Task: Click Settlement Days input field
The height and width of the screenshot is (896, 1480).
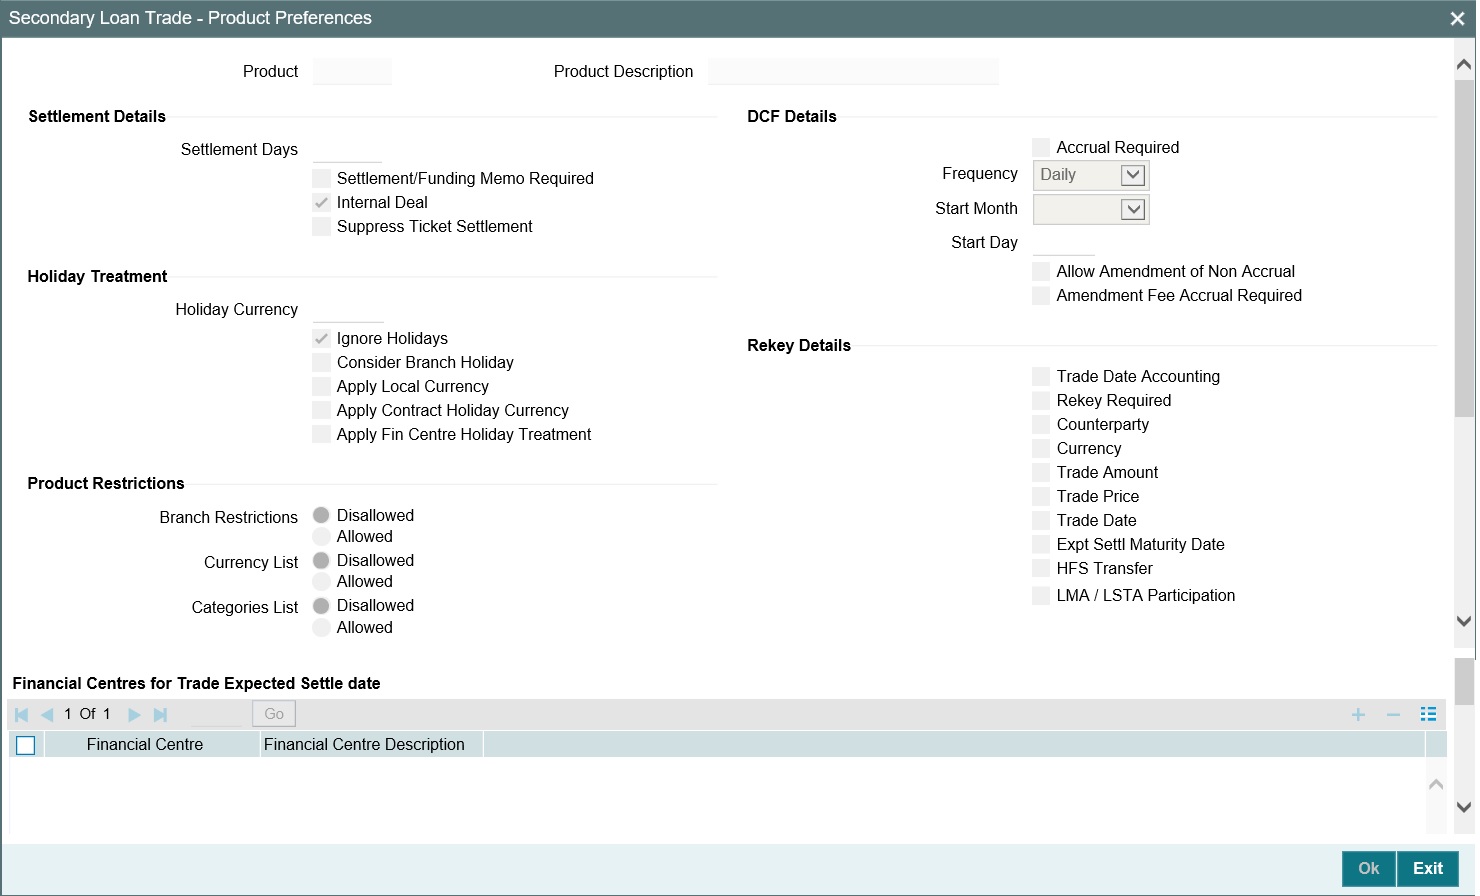Action: pyautogui.click(x=347, y=150)
